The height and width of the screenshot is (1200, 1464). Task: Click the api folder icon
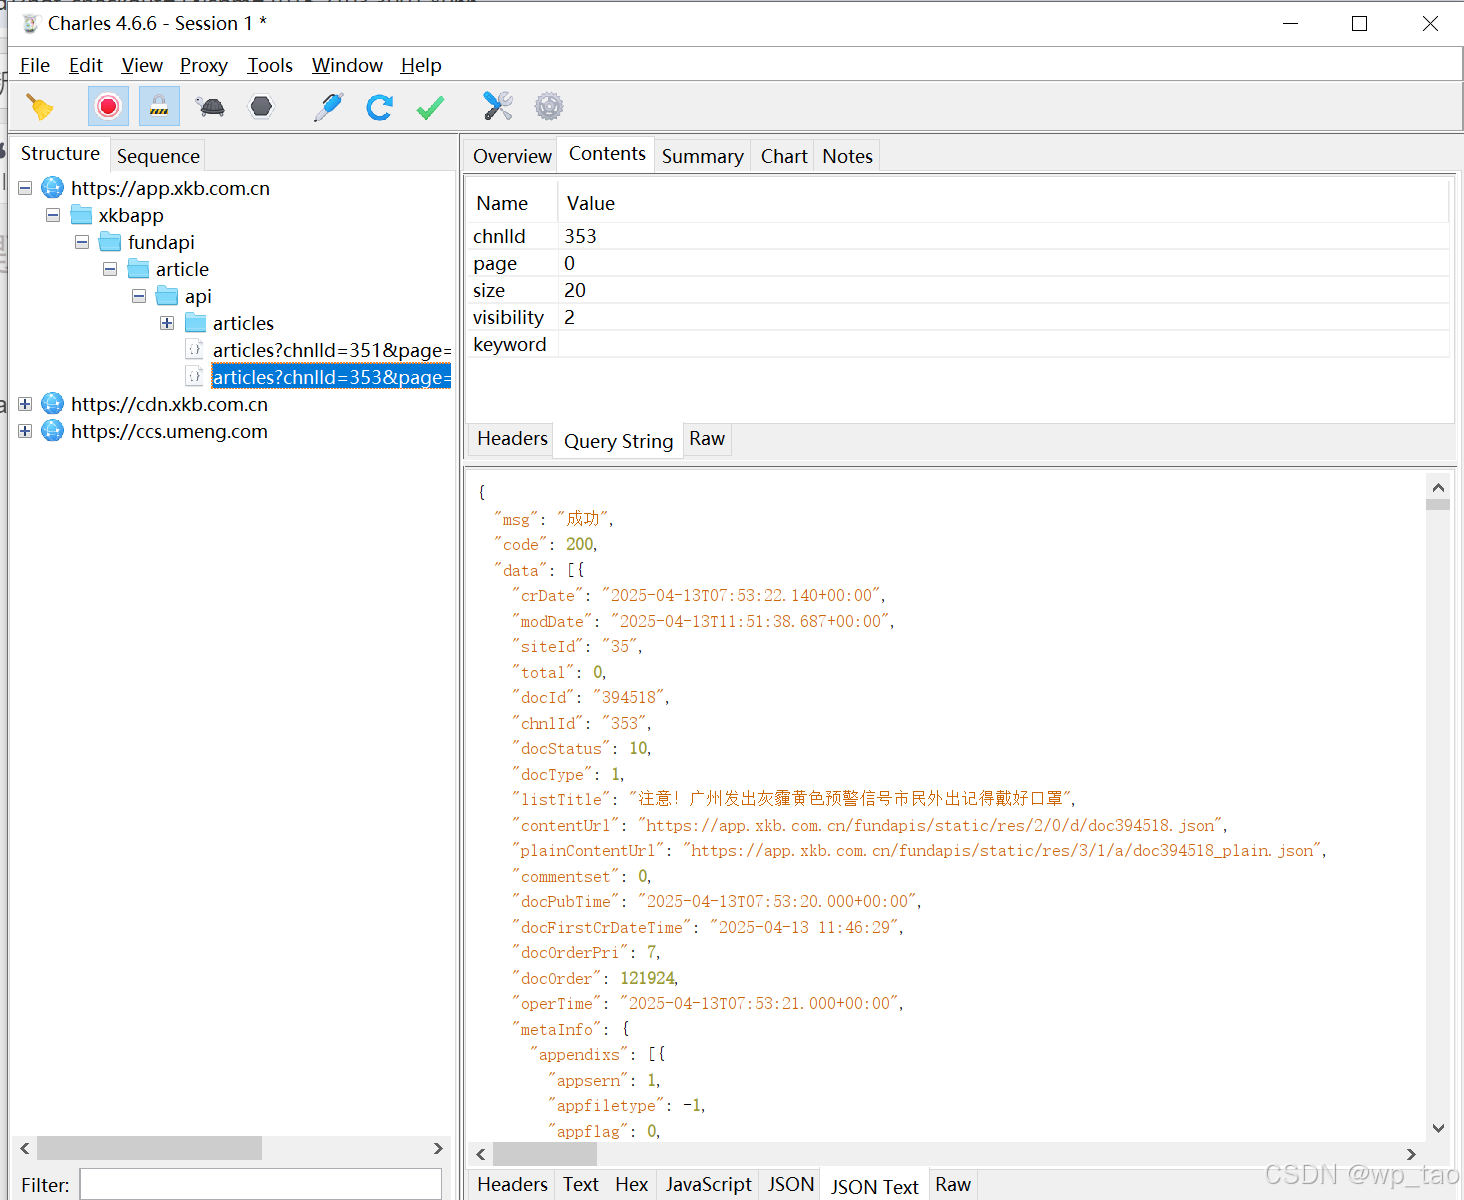pyautogui.click(x=167, y=296)
